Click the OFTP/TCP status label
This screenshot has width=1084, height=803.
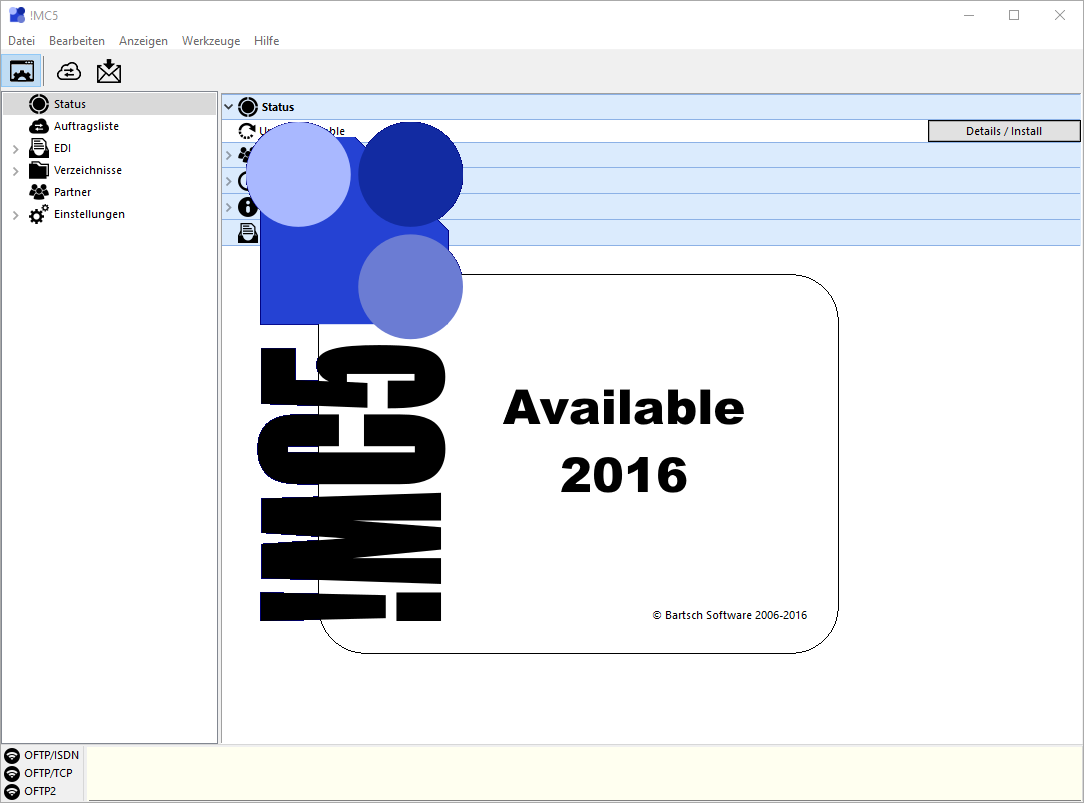click(48, 773)
